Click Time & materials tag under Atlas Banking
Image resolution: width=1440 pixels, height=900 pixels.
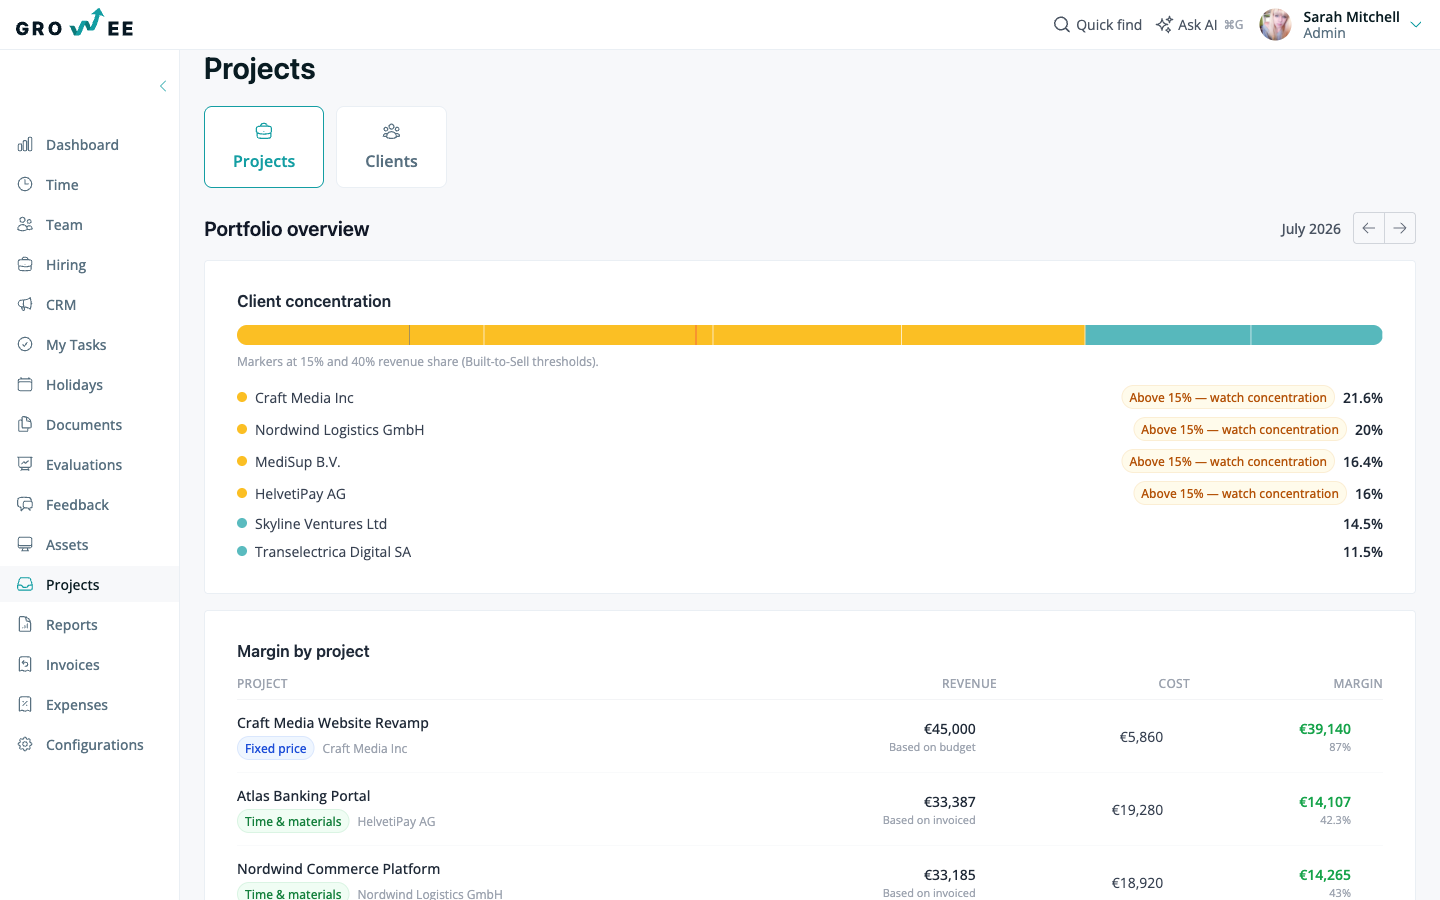coord(293,821)
